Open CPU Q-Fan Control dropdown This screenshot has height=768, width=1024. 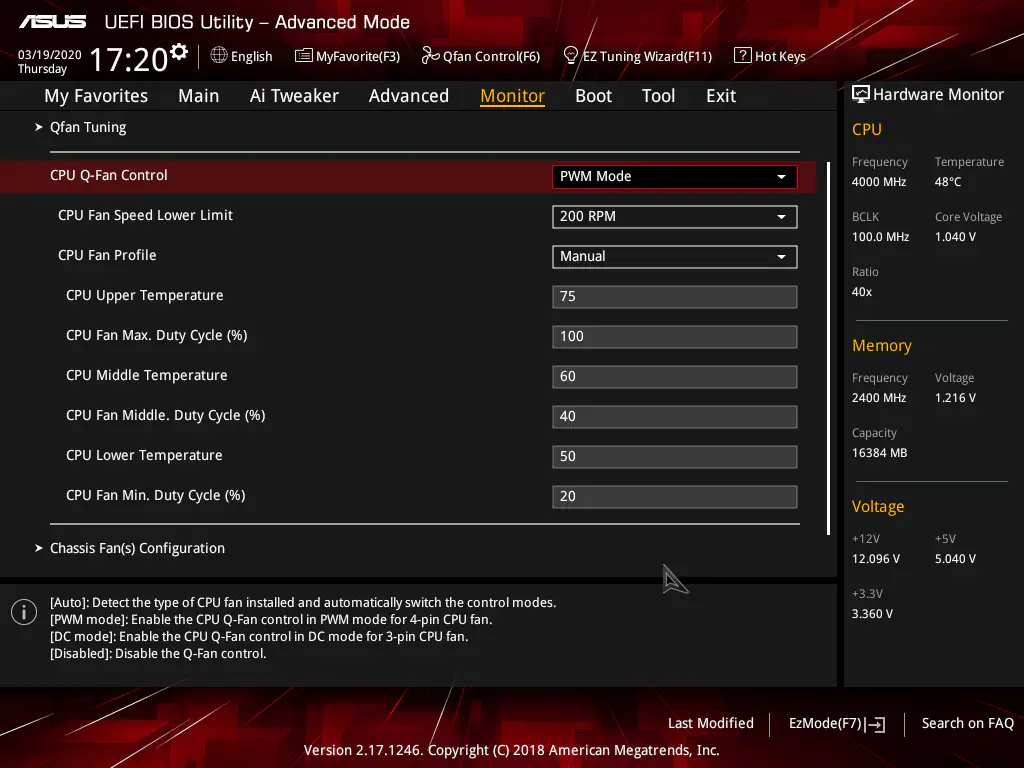(674, 177)
